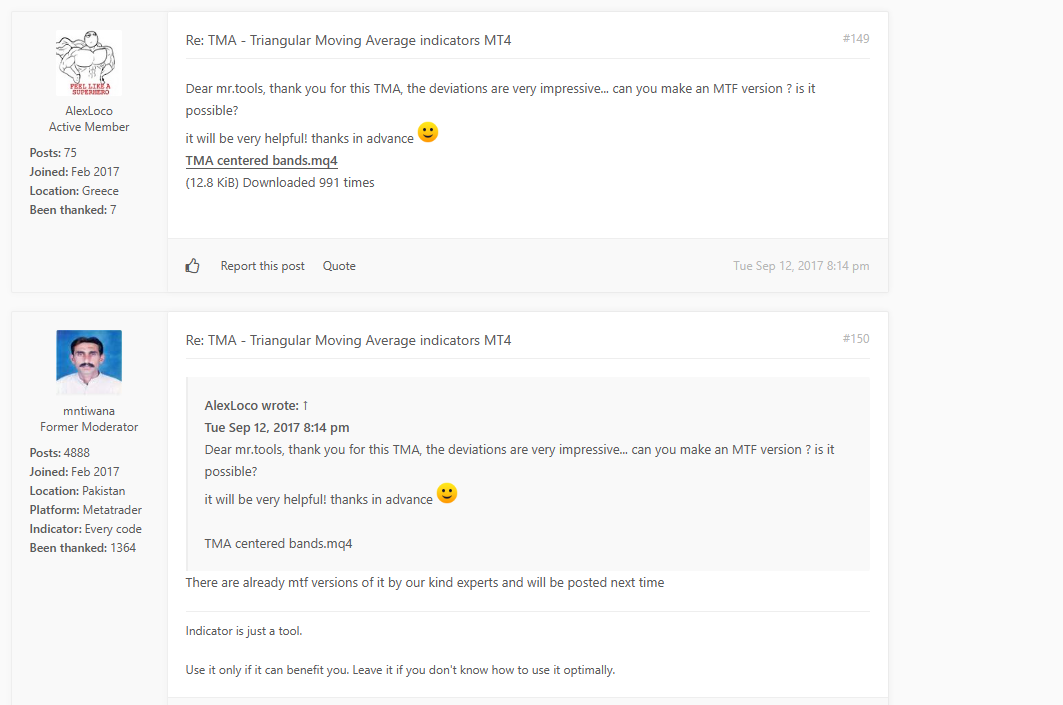The height and width of the screenshot is (705, 1063).
Task: Click the 'AlexLoco wrote:' quote author link
Action: [251, 405]
